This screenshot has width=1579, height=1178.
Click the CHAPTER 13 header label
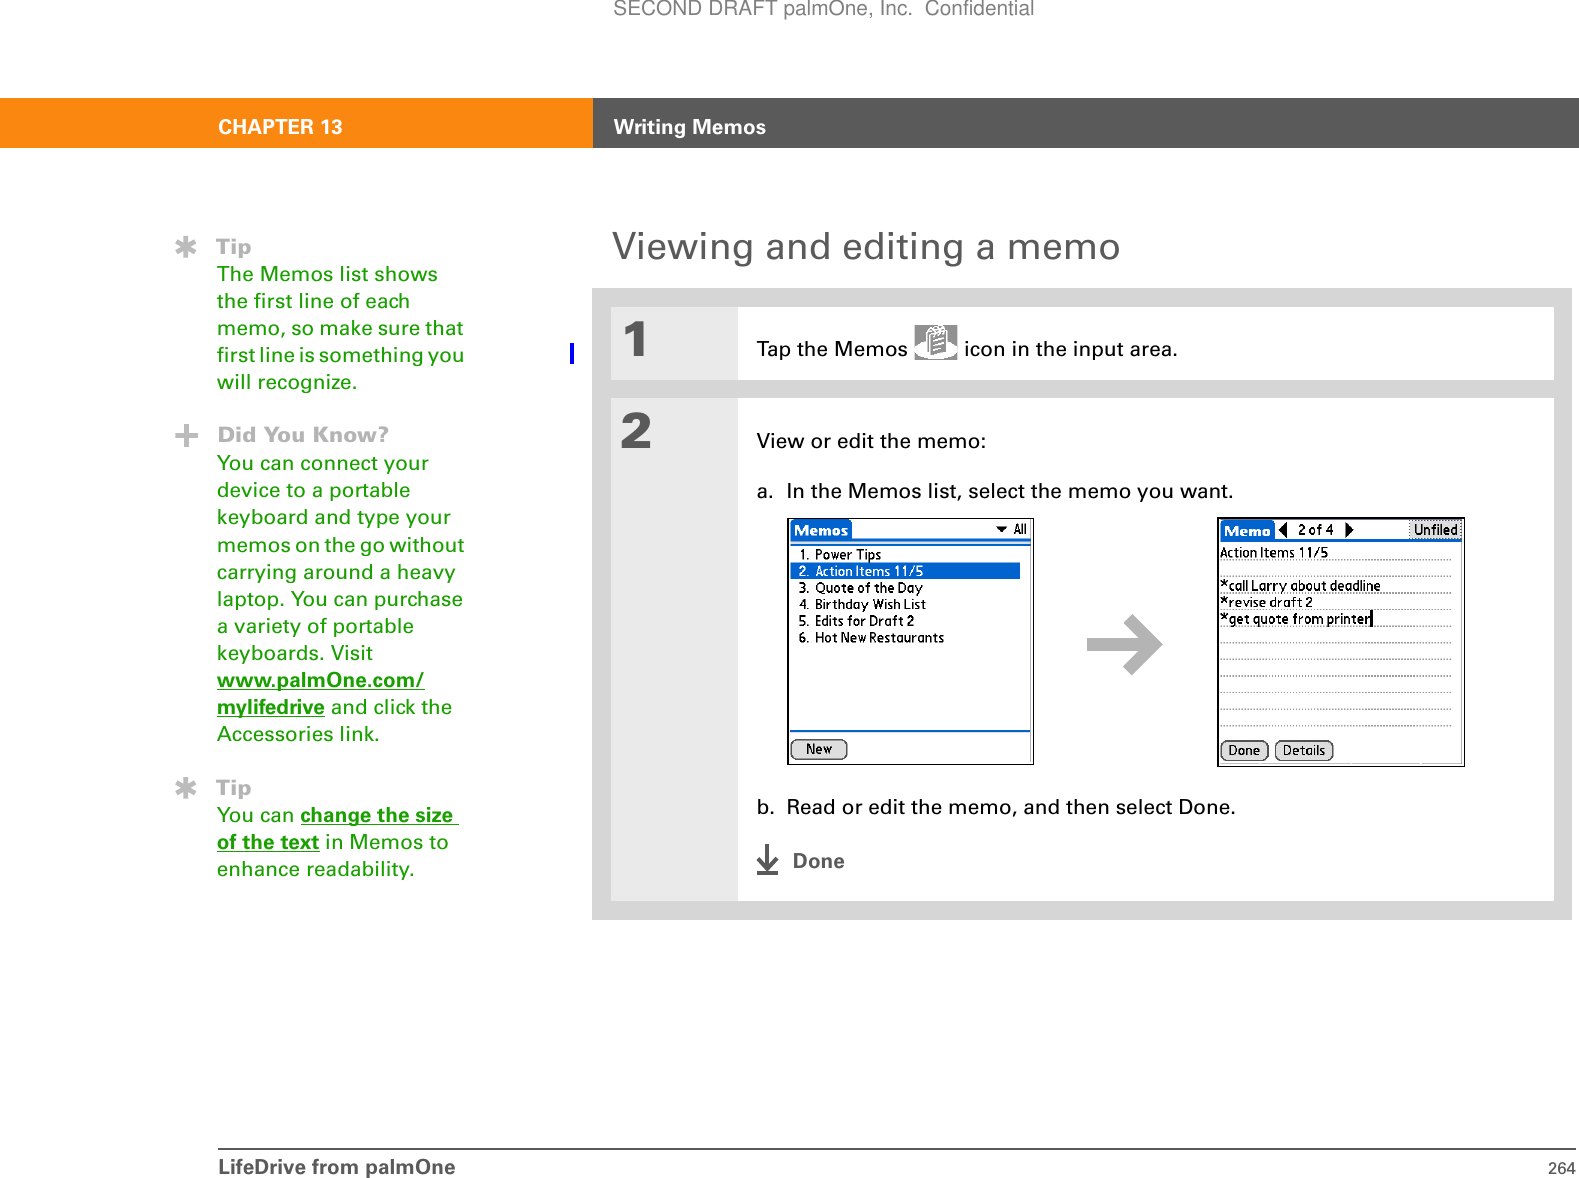click(x=280, y=127)
